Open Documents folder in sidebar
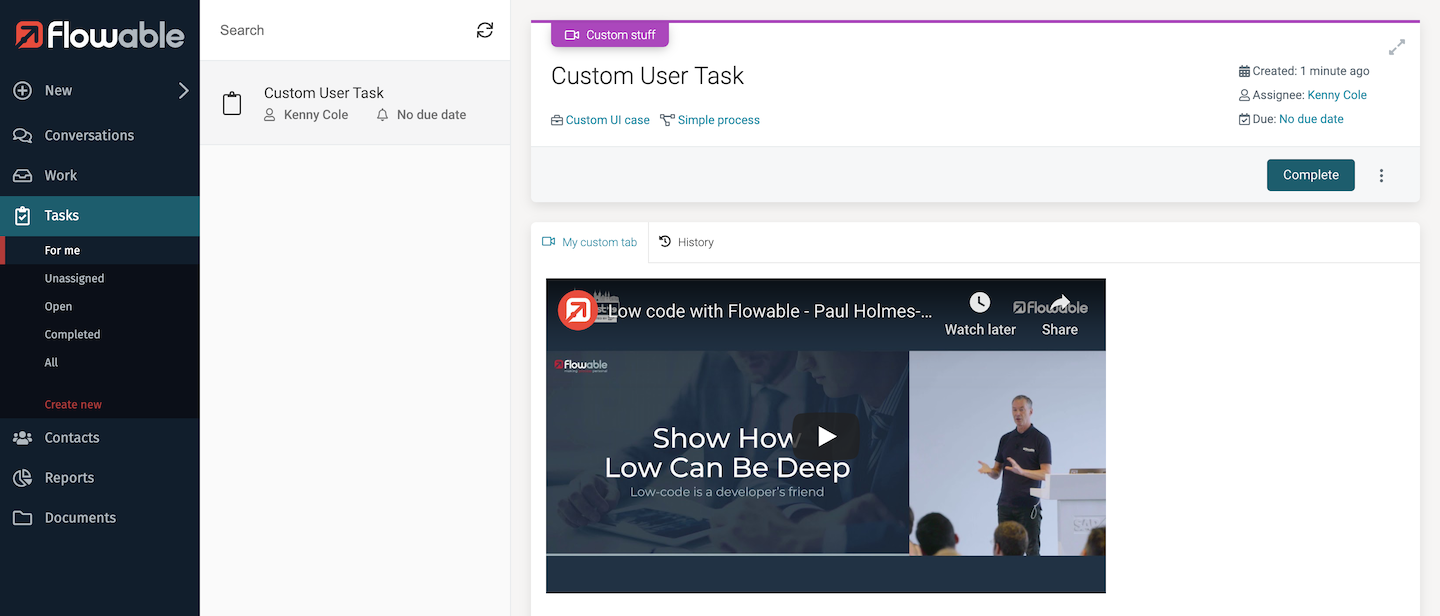This screenshot has width=1440, height=616. (80, 518)
